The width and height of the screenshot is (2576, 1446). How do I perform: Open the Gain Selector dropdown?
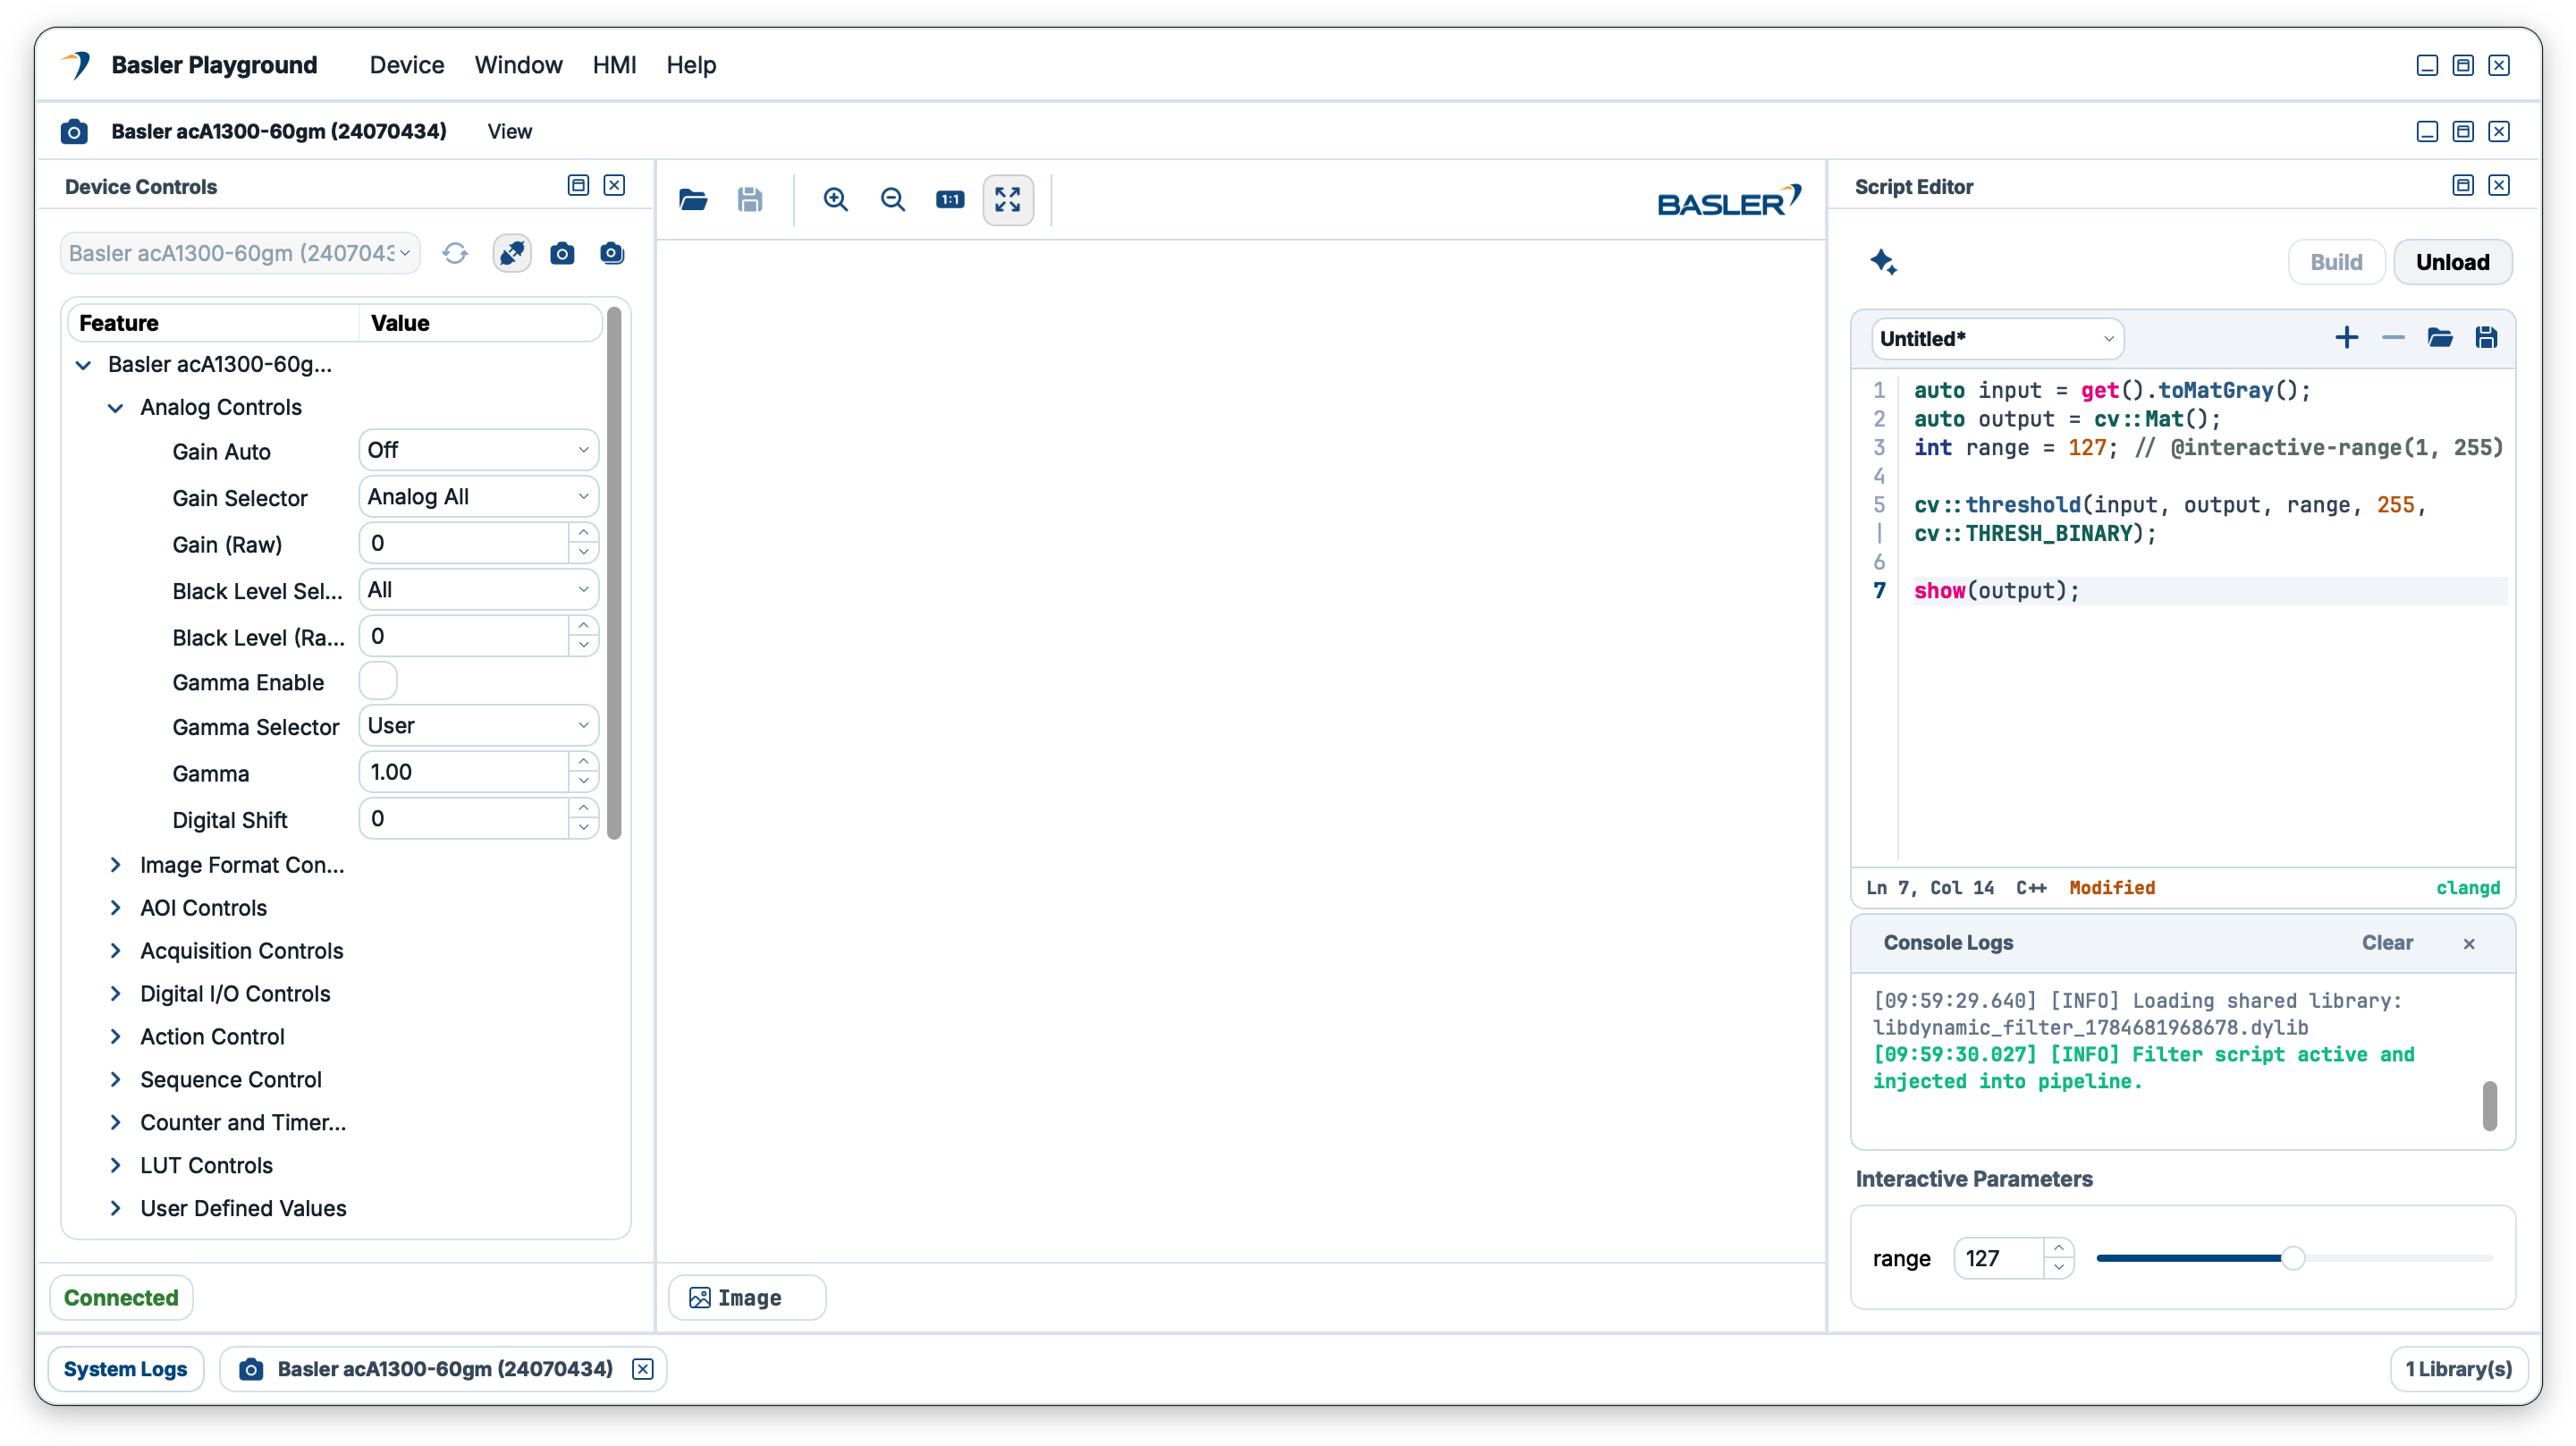[x=478, y=497]
